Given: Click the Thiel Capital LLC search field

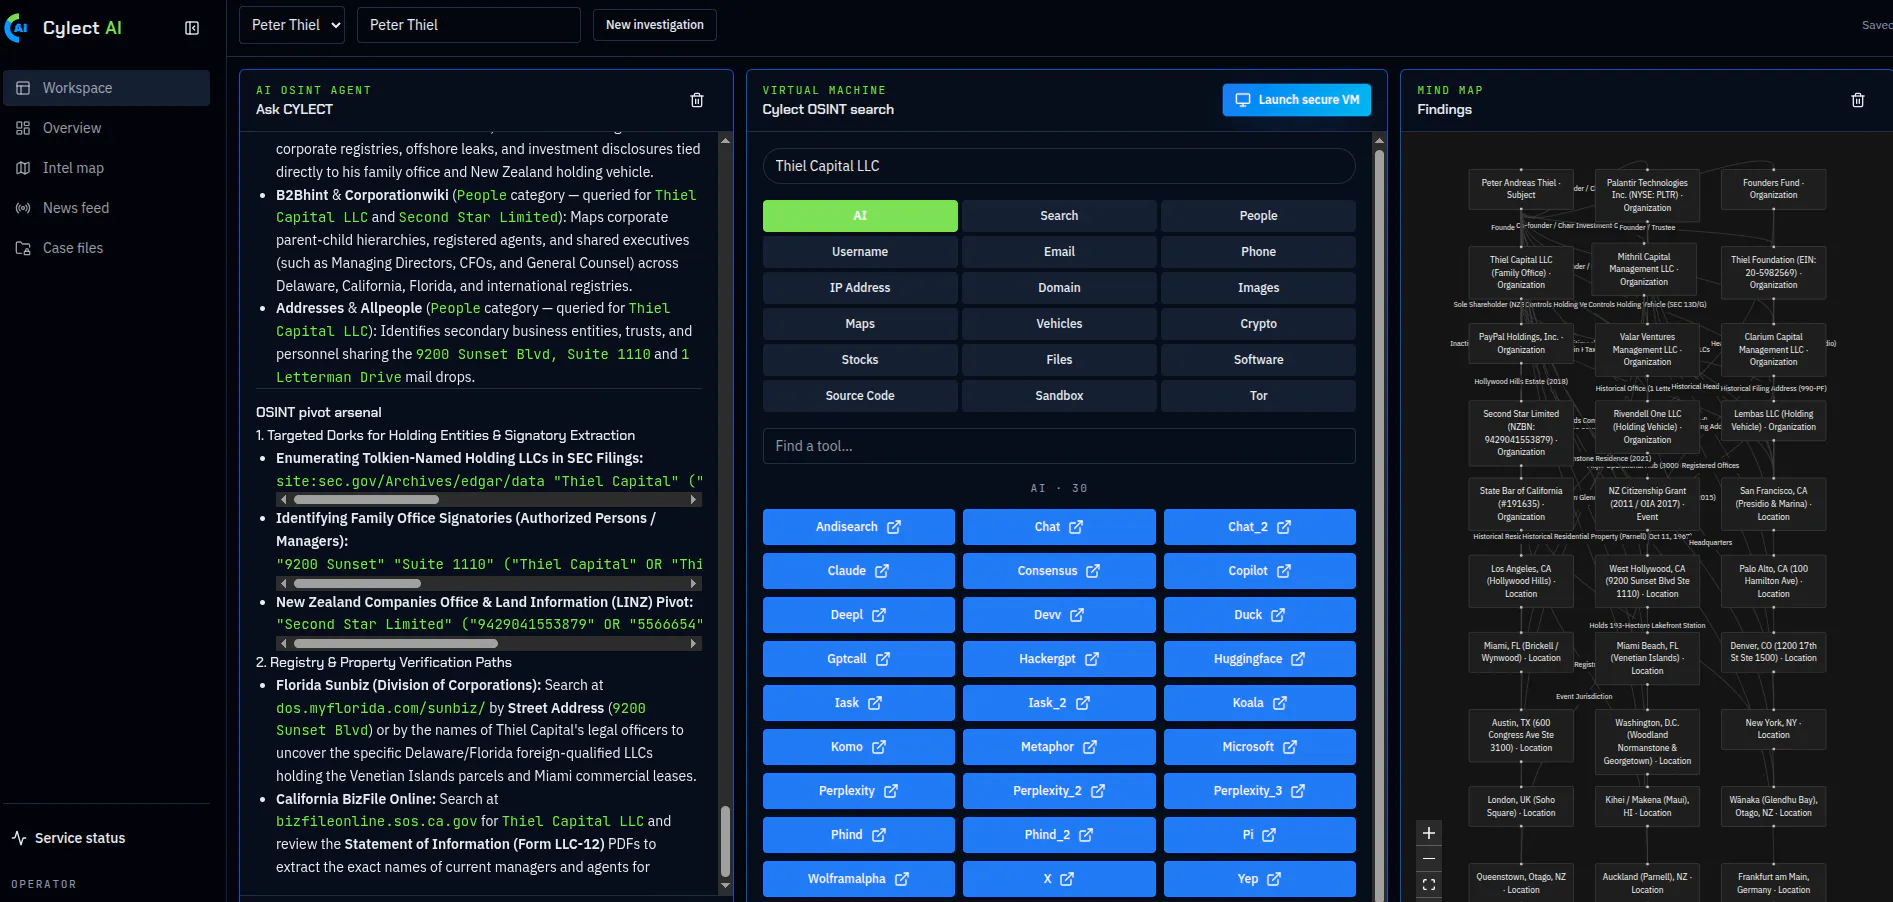Looking at the screenshot, I should (x=1059, y=166).
